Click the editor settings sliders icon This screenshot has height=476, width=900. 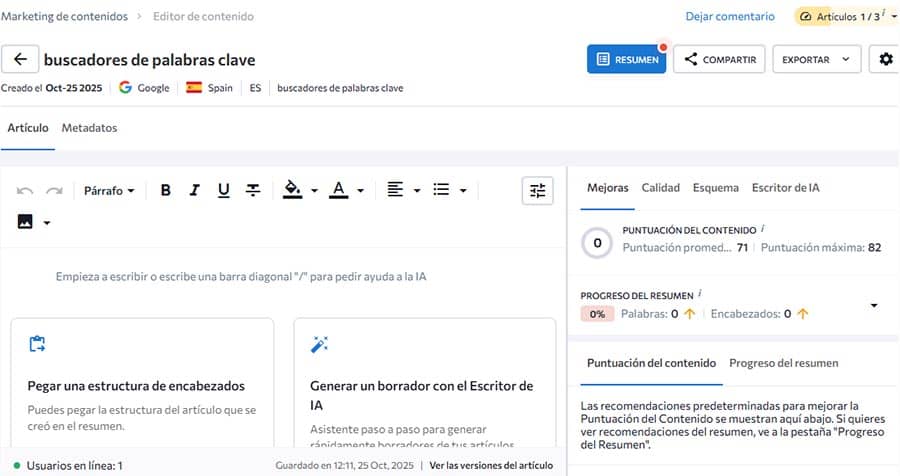coord(538,190)
